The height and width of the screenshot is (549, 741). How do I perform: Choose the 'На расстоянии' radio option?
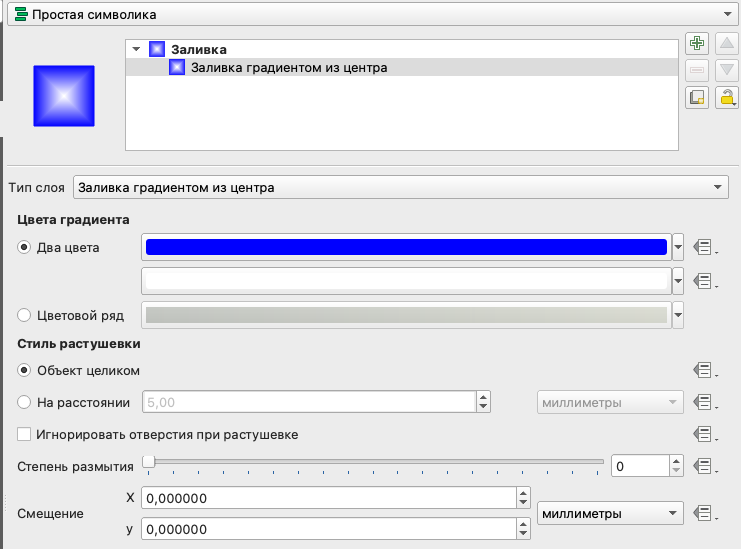tap(26, 402)
